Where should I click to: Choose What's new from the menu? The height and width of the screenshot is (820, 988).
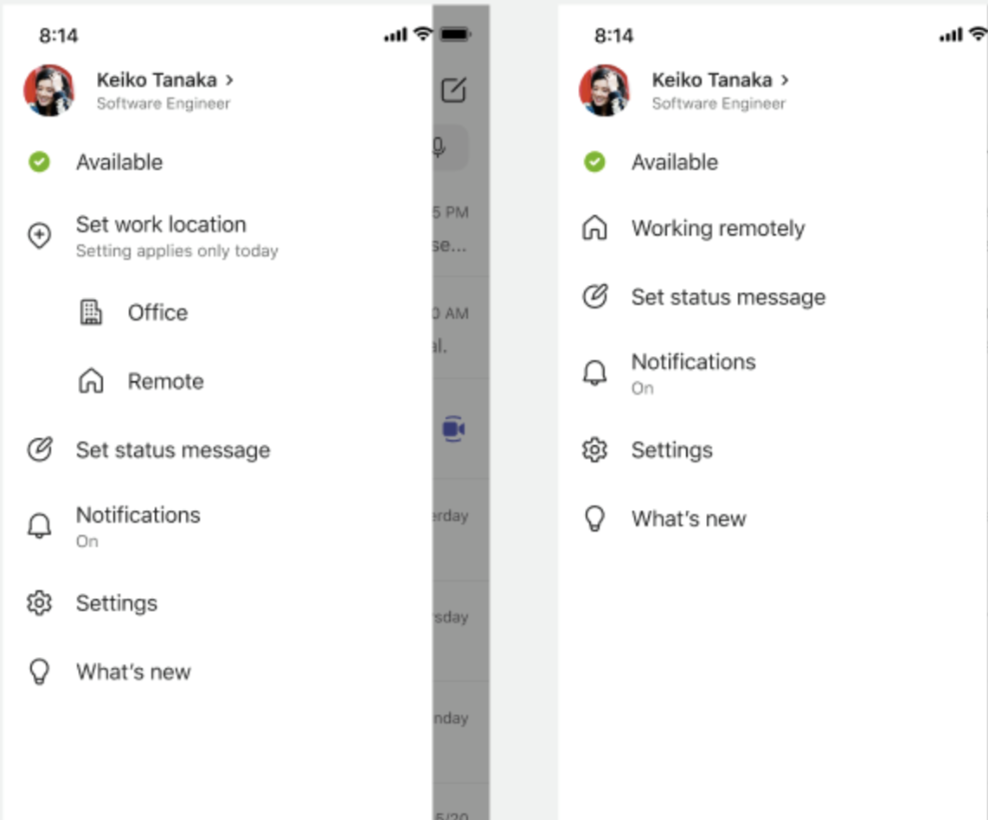tap(687, 518)
